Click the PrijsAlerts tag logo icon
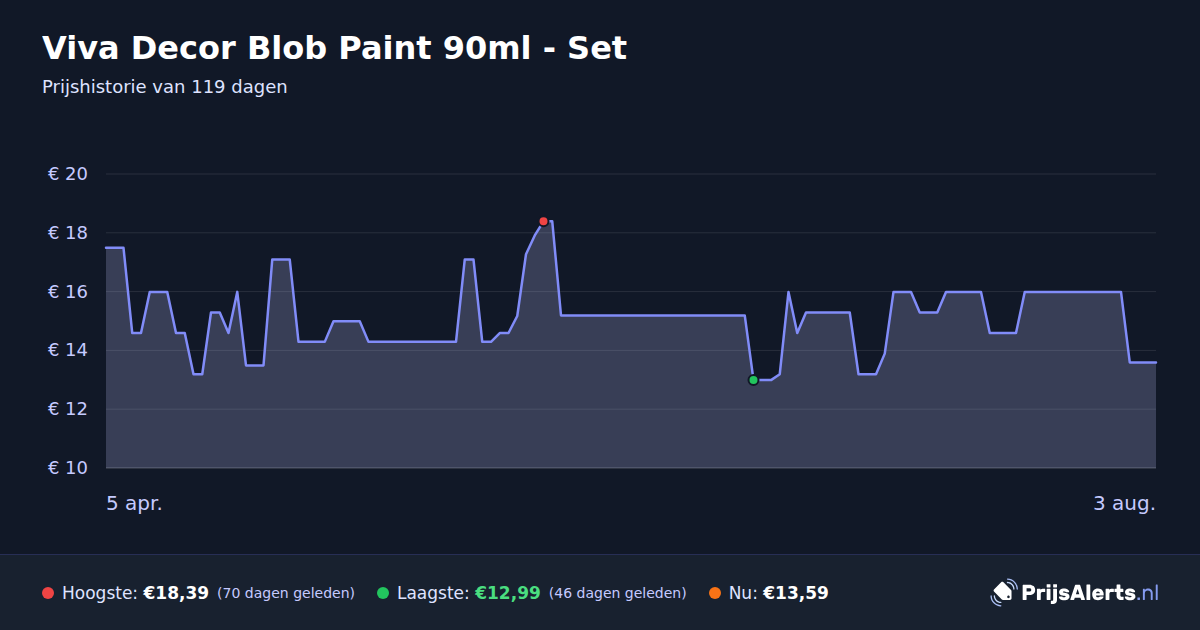Viewport: 1200px width, 630px height. pos(1003,593)
